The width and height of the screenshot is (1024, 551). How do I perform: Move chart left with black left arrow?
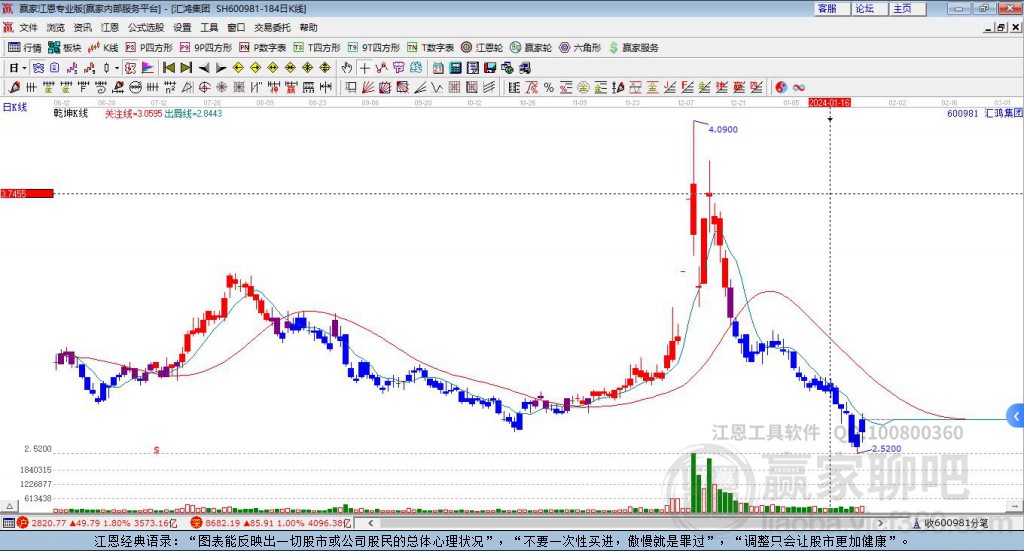(204, 67)
